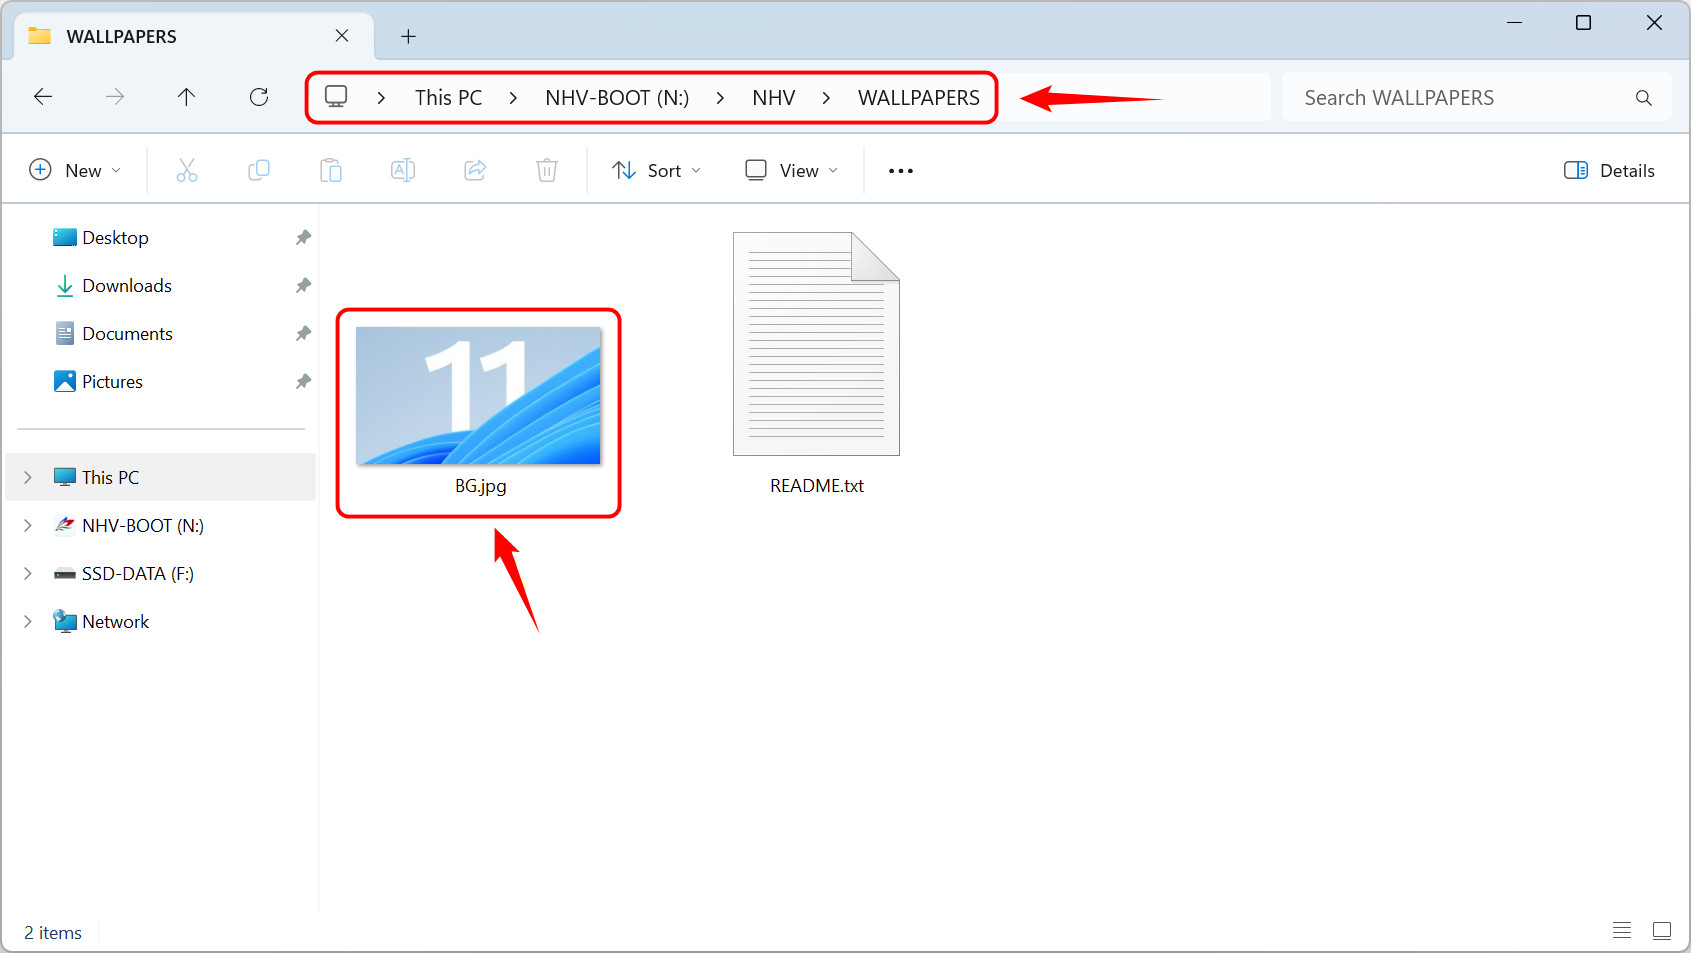Click the Share icon in toolbar
This screenshot has height=953, width=1691.
[x=475, y=171]
